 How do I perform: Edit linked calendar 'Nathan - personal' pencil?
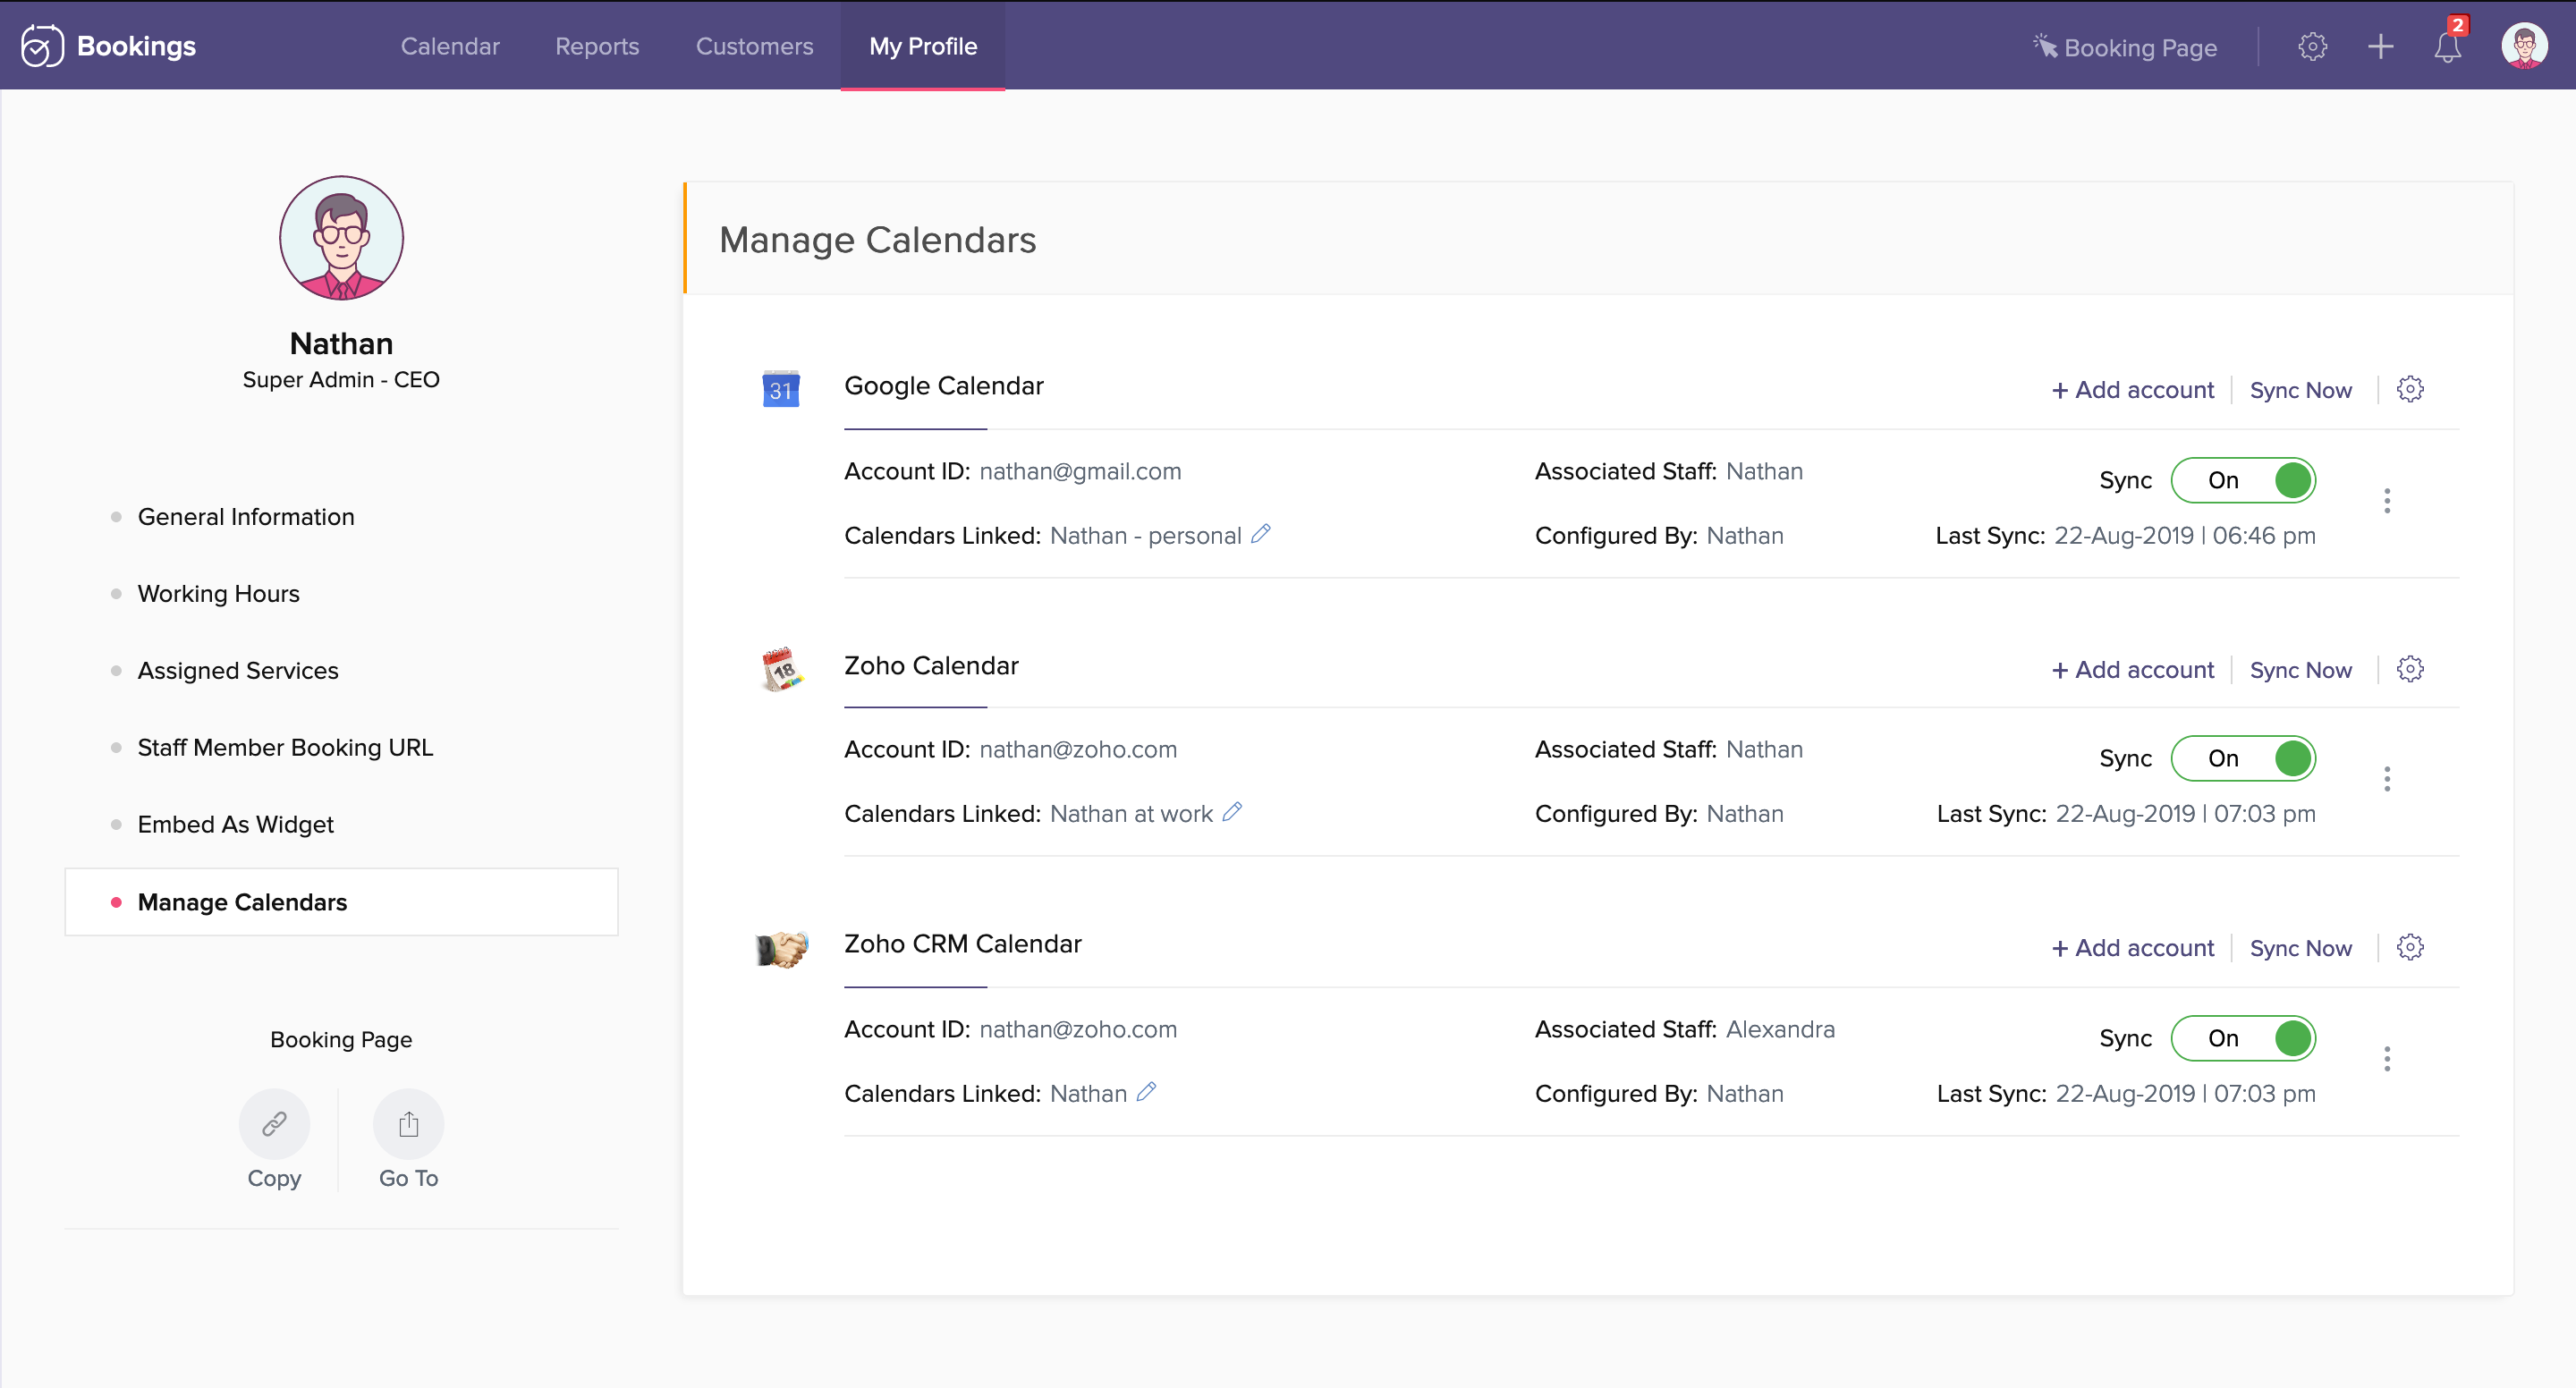coord(1261,534)
